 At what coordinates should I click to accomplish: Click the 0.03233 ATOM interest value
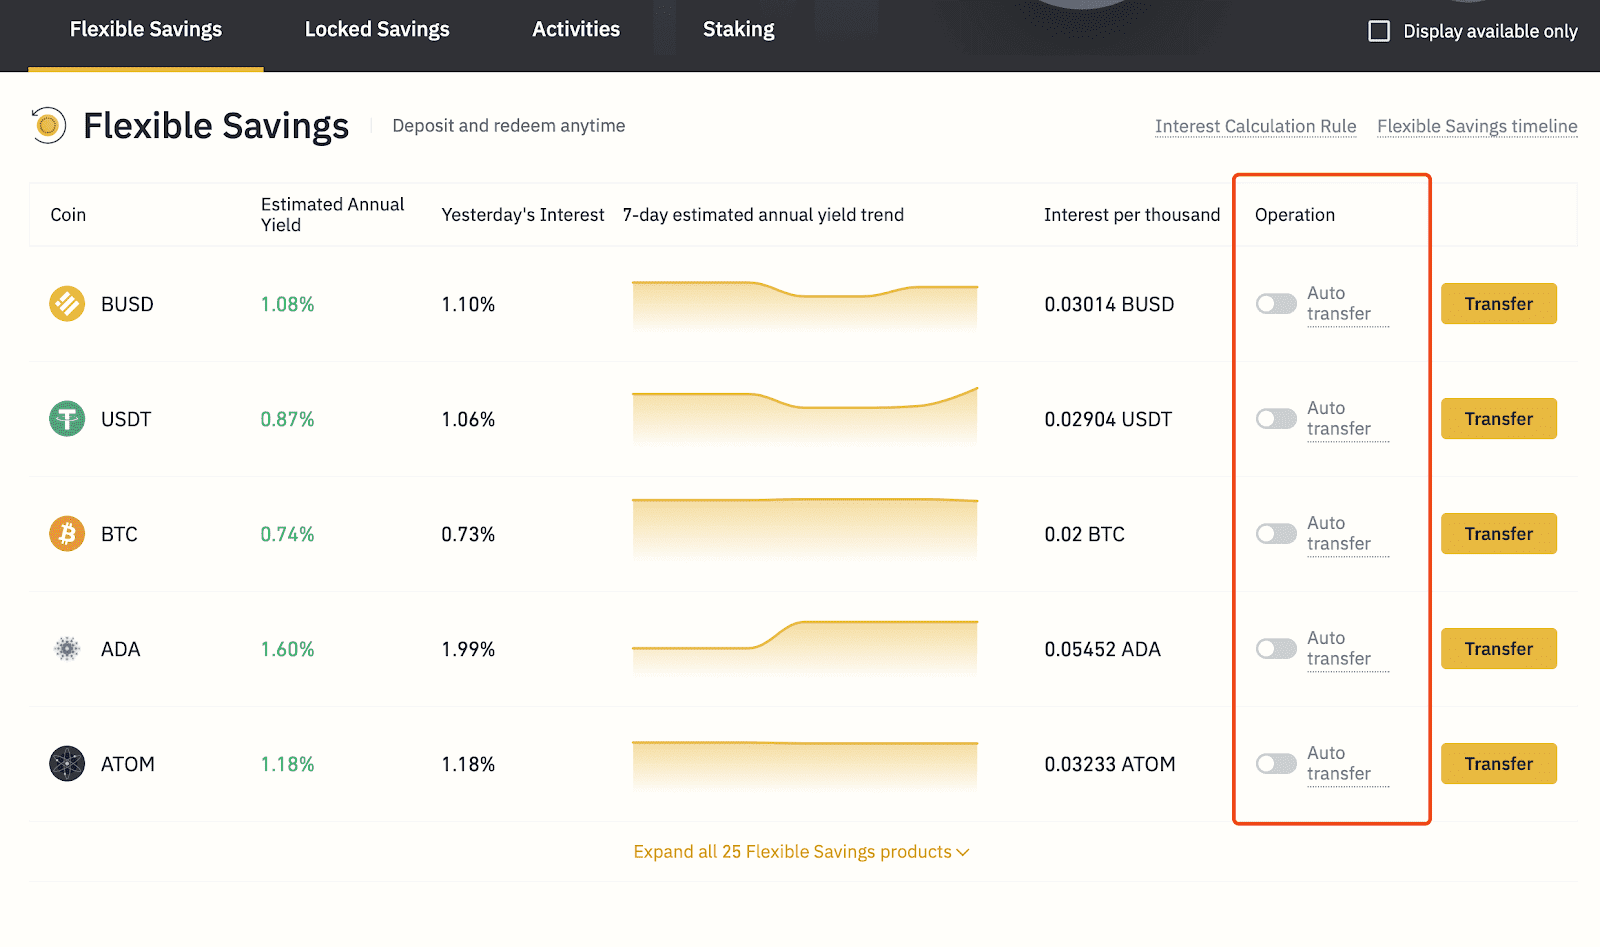coord(1110,764)
